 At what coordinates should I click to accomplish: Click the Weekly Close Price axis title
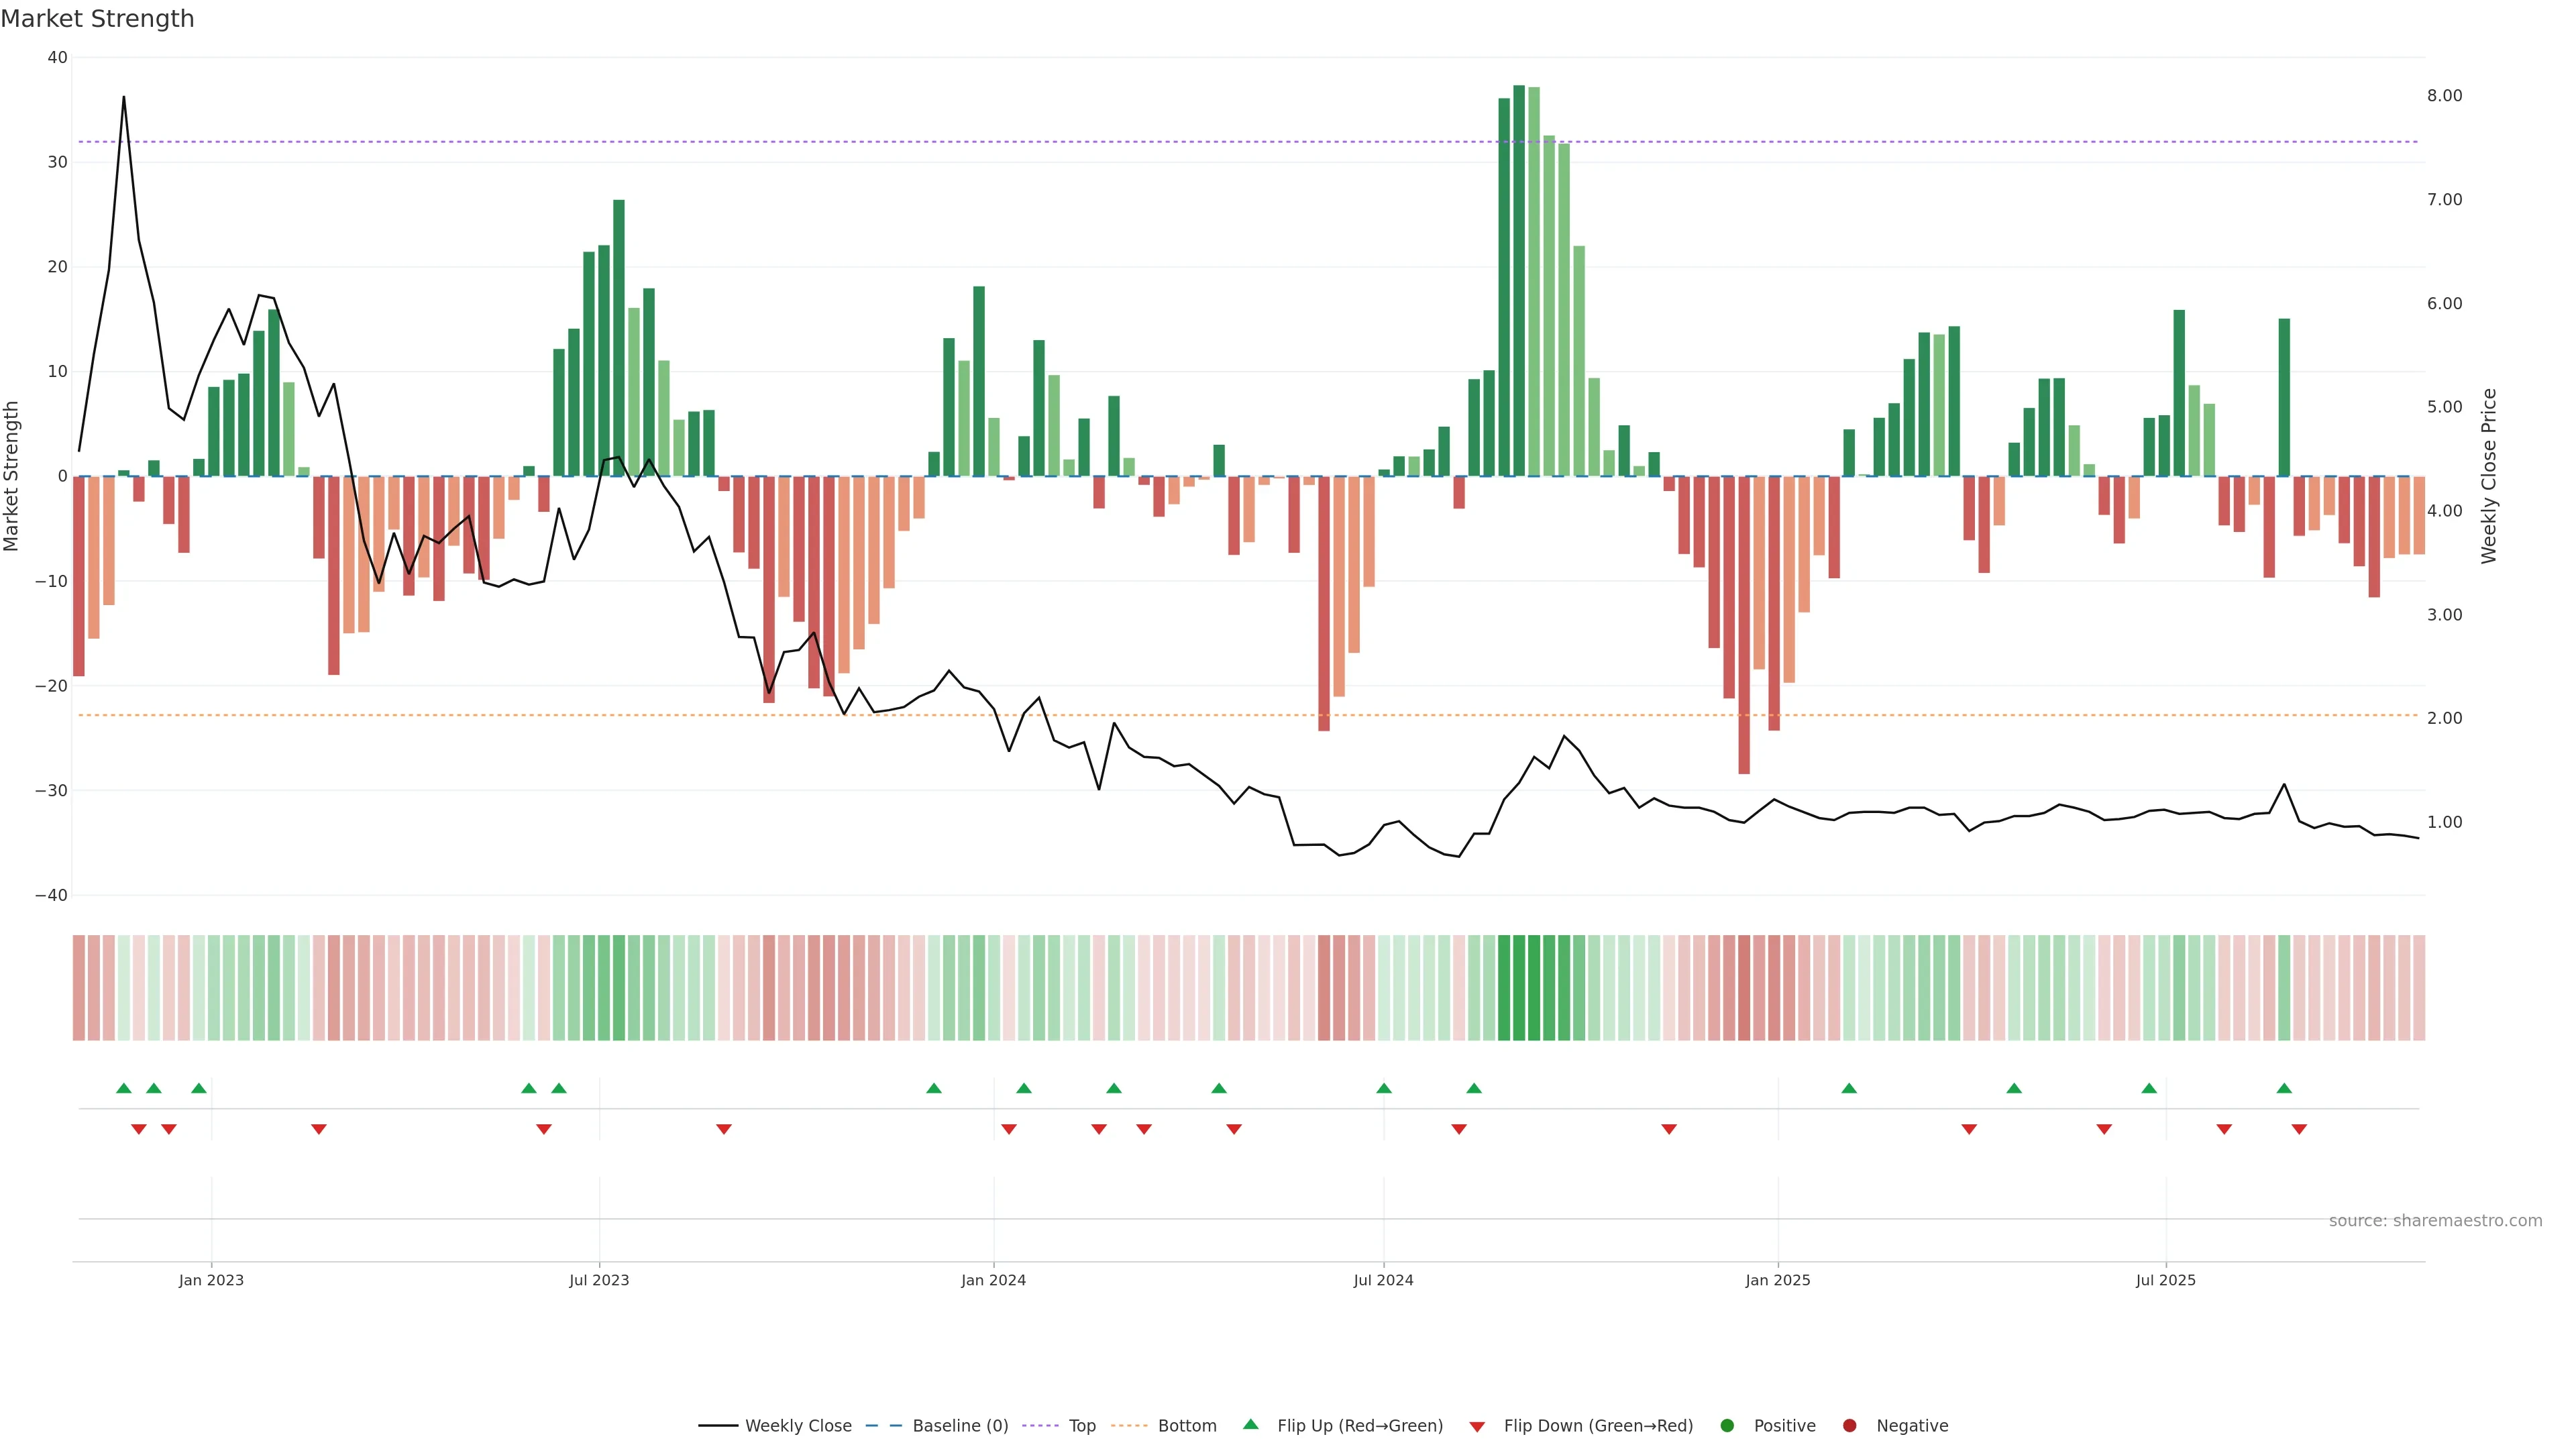pyautogui.click(x=2489, y=476)
